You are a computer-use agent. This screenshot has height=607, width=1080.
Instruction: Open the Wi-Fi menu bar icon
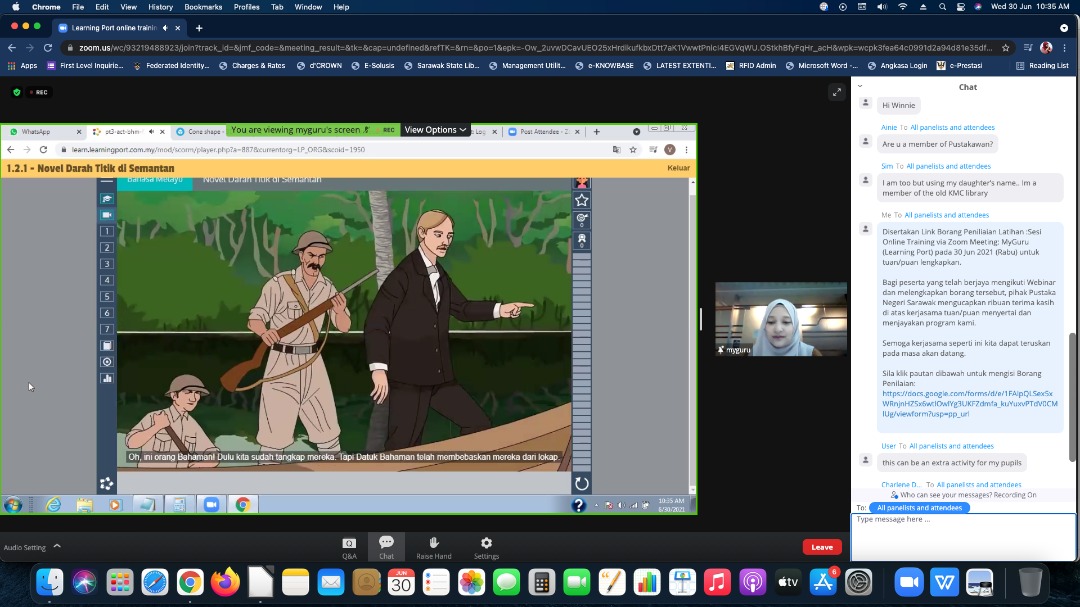click(902, 7)
